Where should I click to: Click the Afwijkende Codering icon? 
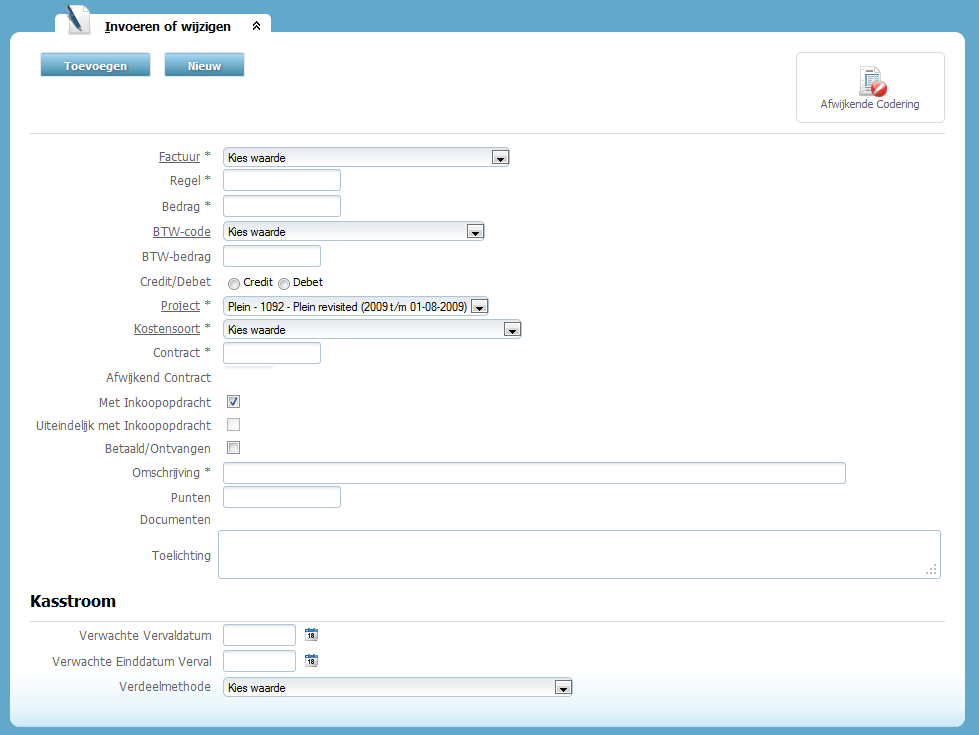(x=868, y=79)
